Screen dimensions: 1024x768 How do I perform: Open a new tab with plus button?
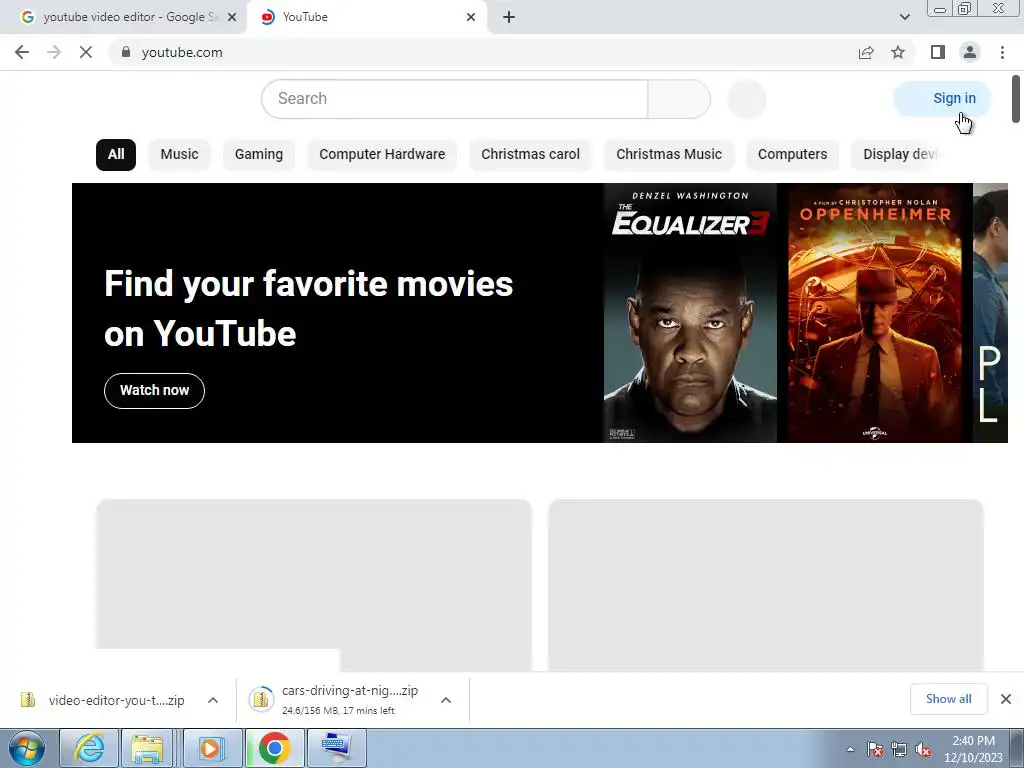509,17
